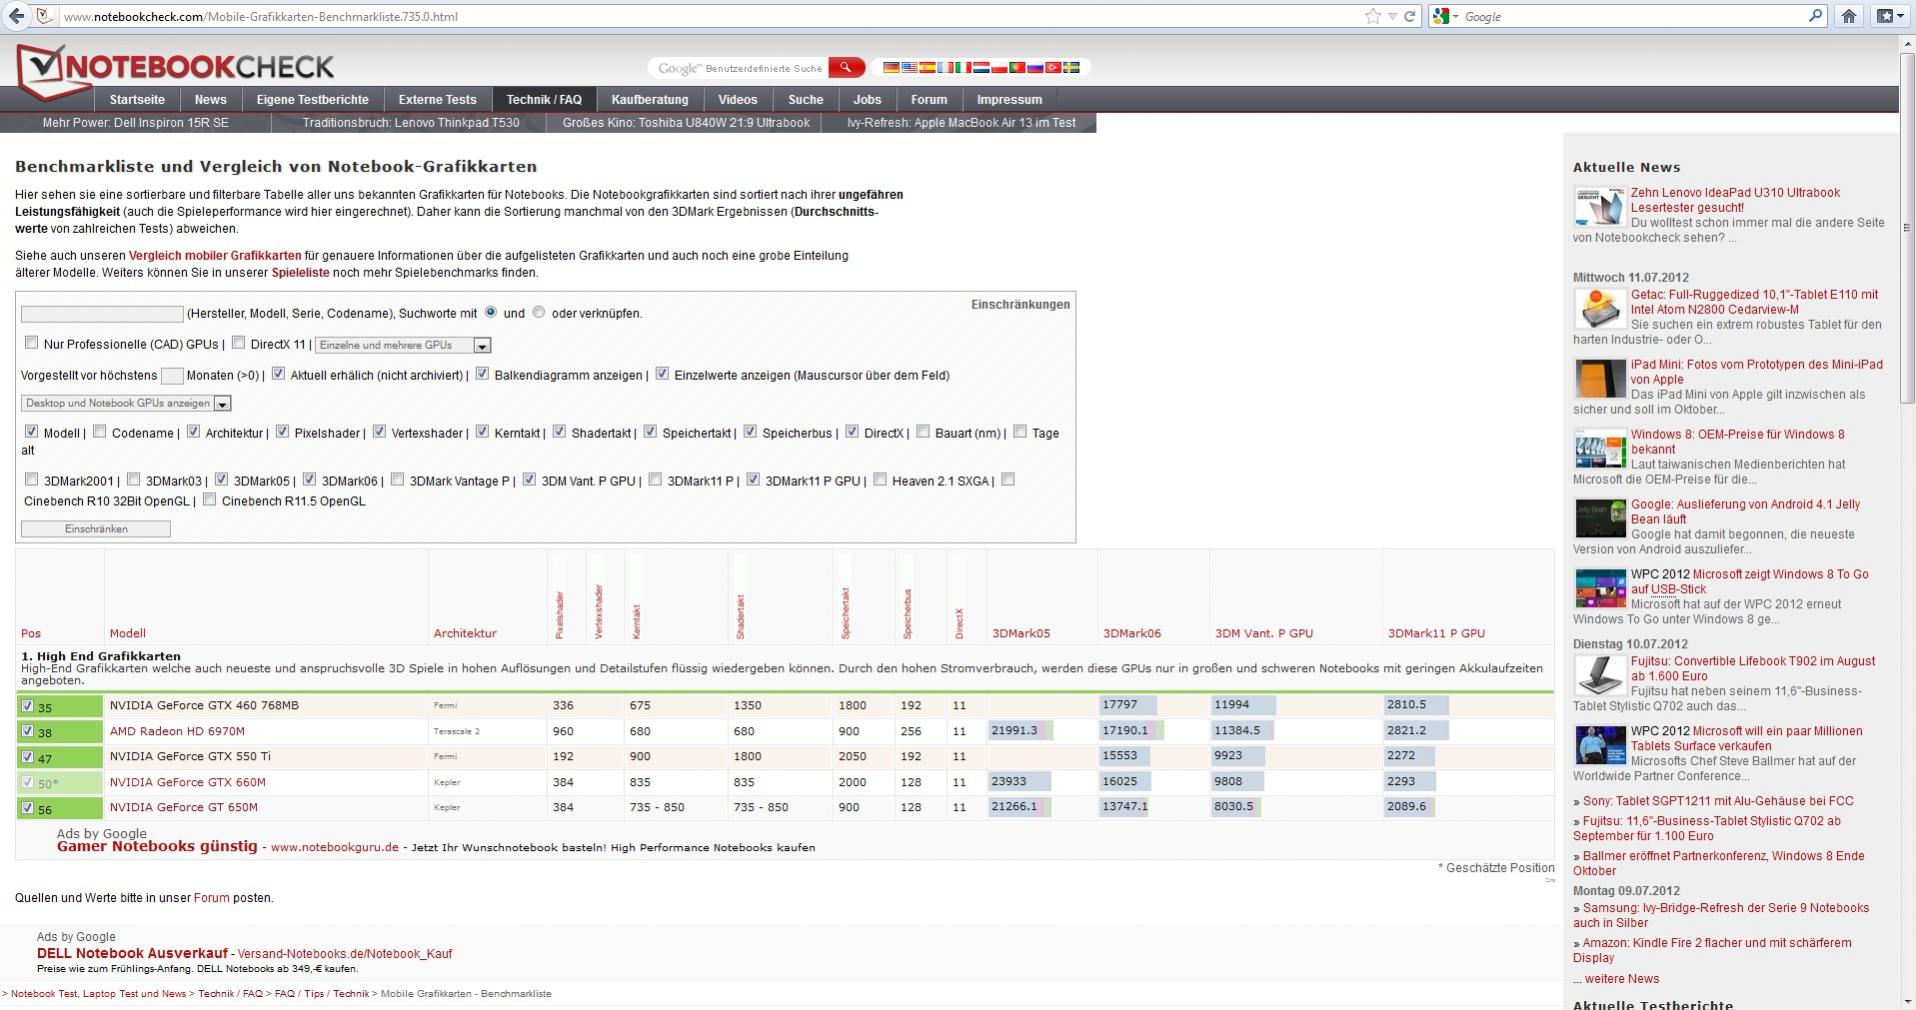This screenshot has height=1010, width=1916.
Task: Switch site language via Portuguese flag
Action: [1017, 67]
